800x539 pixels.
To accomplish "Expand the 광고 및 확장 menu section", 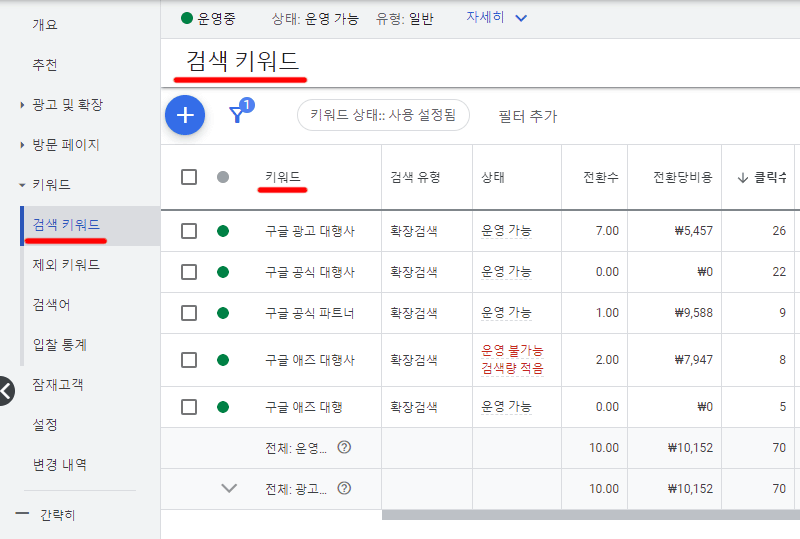I will (x=22, y=105).
